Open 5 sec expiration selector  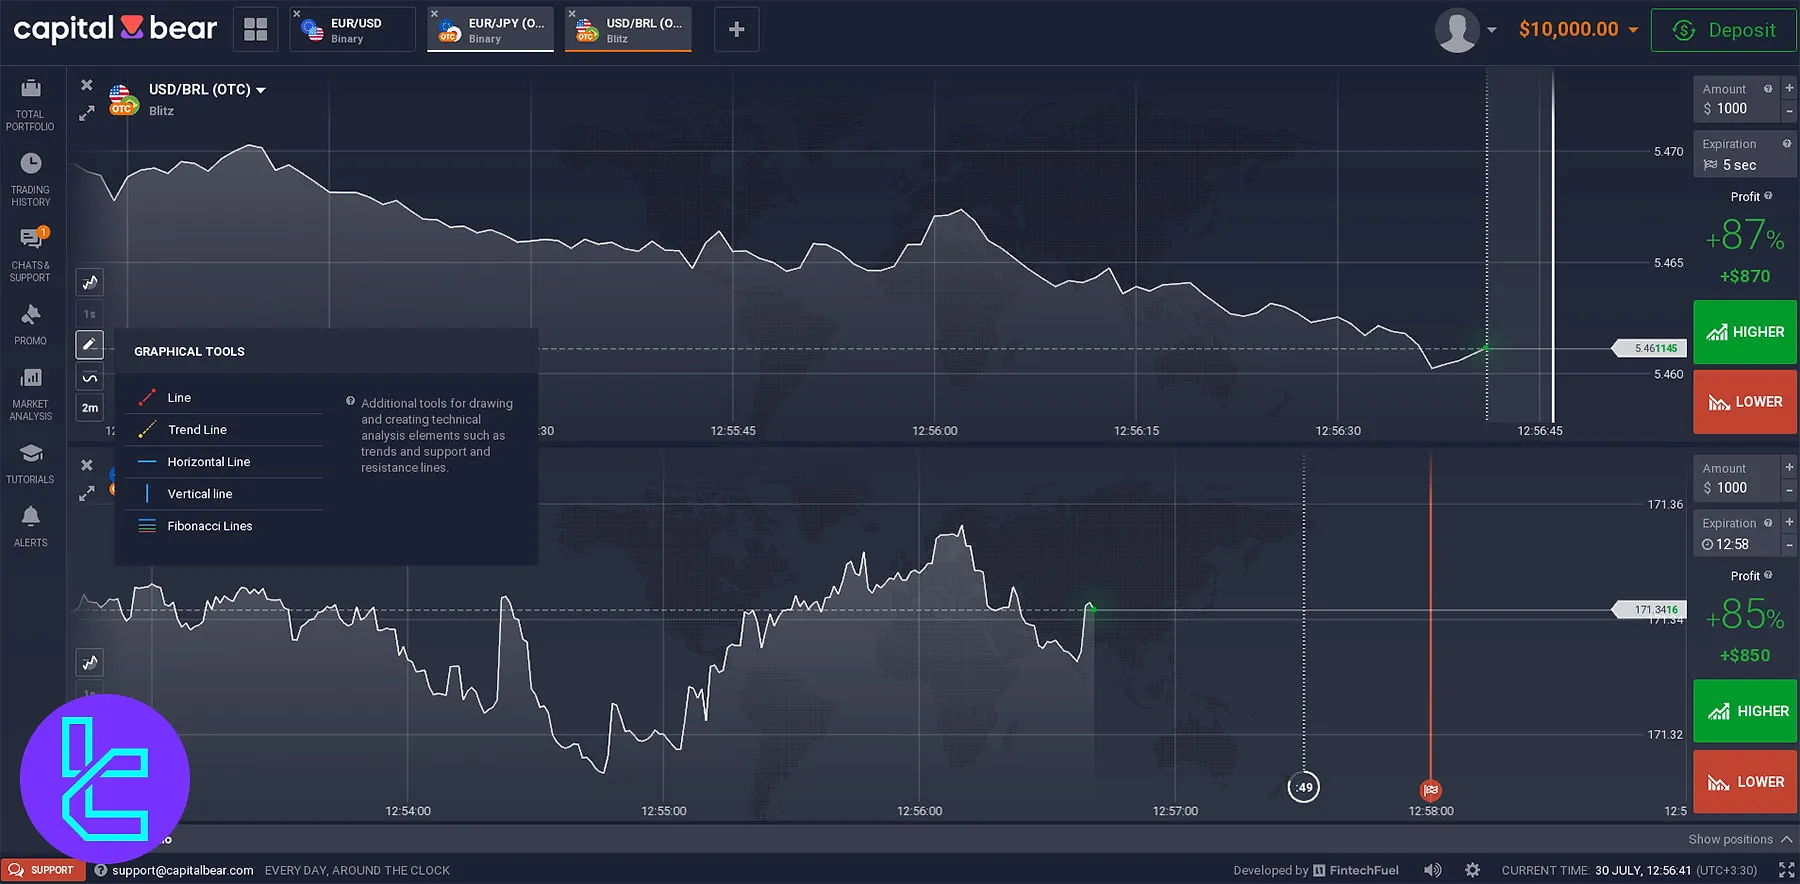[1745, 155]
